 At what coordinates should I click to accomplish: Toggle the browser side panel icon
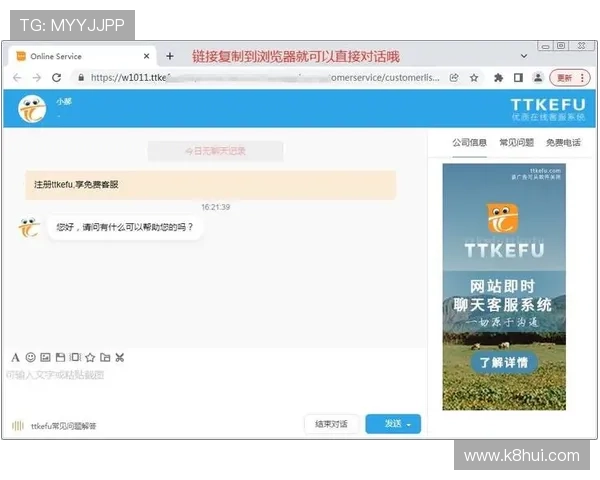point(518,78)
